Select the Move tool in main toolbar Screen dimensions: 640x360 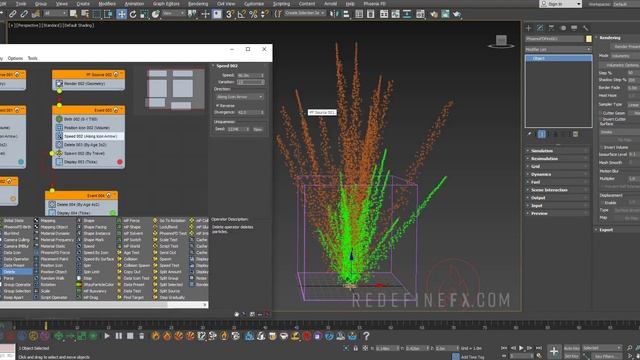coord(121,14)
